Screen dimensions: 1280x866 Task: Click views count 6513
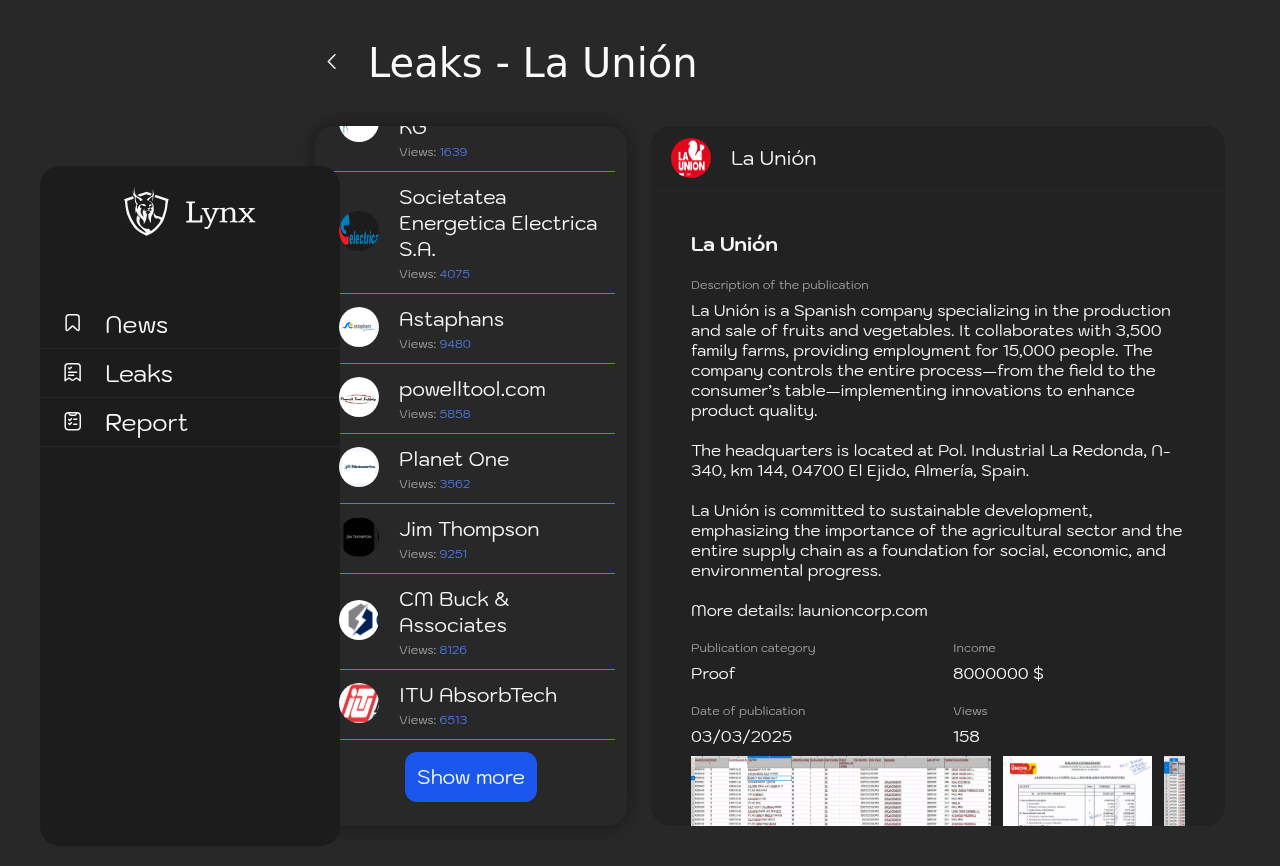point(453,720)
